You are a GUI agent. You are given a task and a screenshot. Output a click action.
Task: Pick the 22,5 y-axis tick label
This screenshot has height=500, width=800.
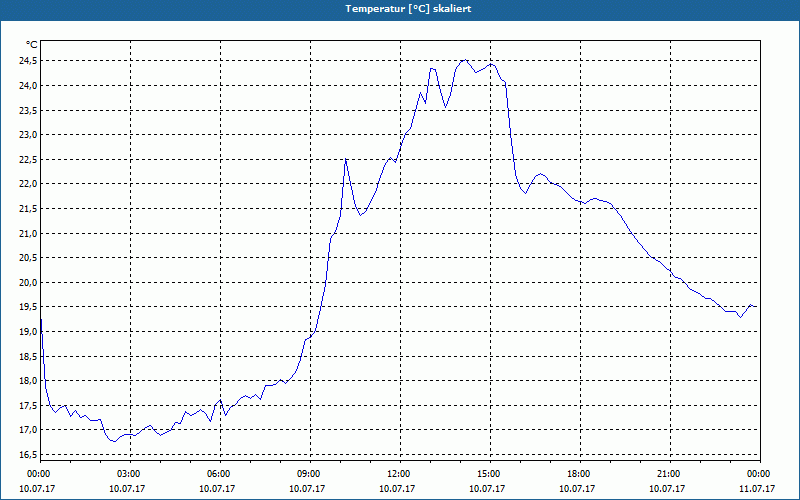click(x=27, y=159)
